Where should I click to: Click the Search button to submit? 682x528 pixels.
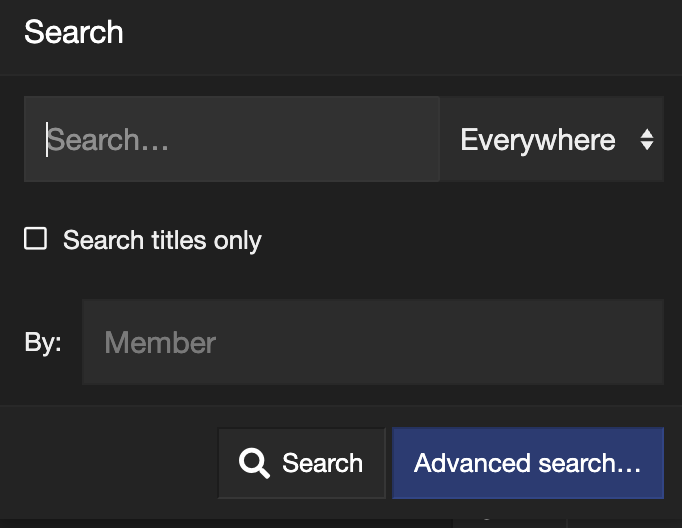(301, 463)
